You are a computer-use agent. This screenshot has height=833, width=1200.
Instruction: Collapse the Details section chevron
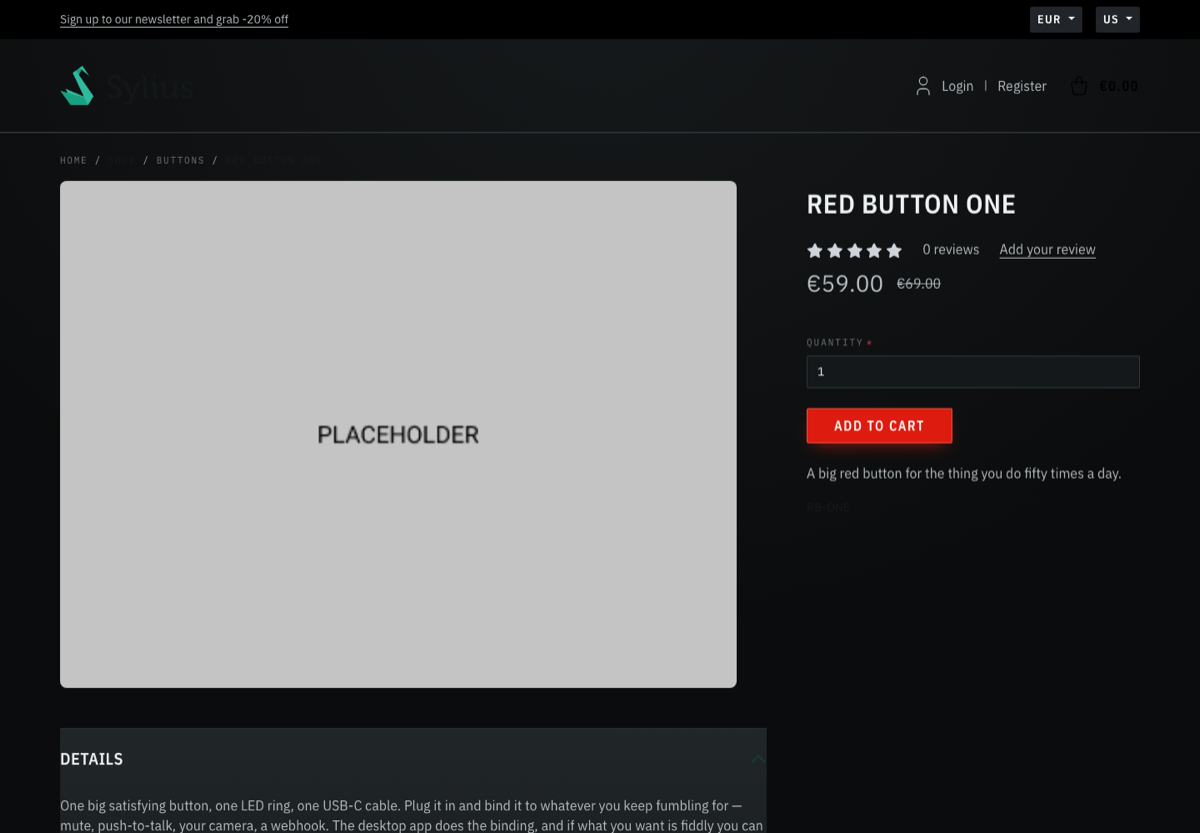(758, 759)
